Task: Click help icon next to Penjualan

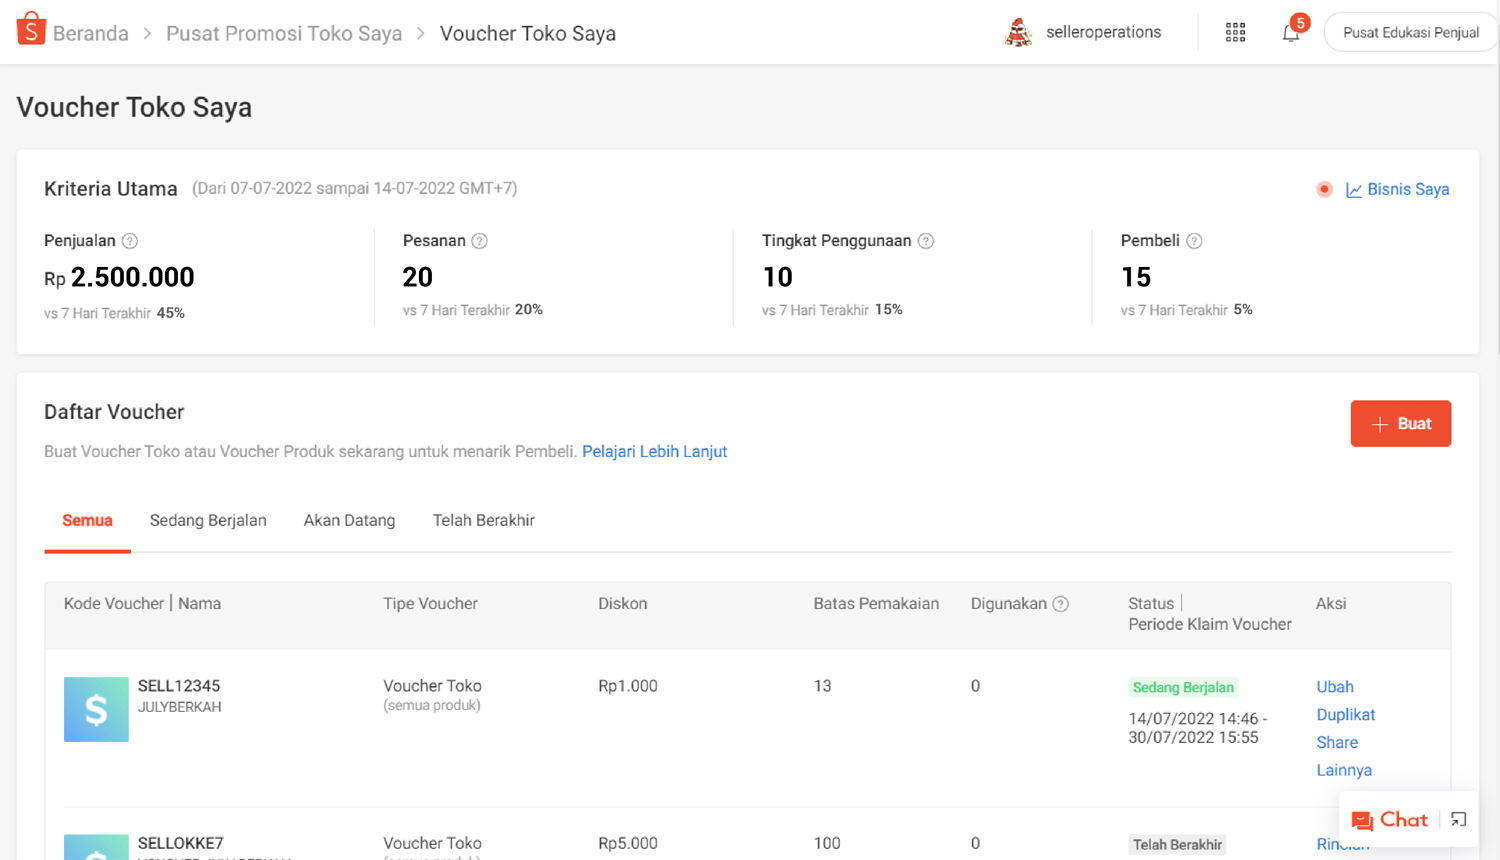Action: pyautogui.click(x=130, y=241)
